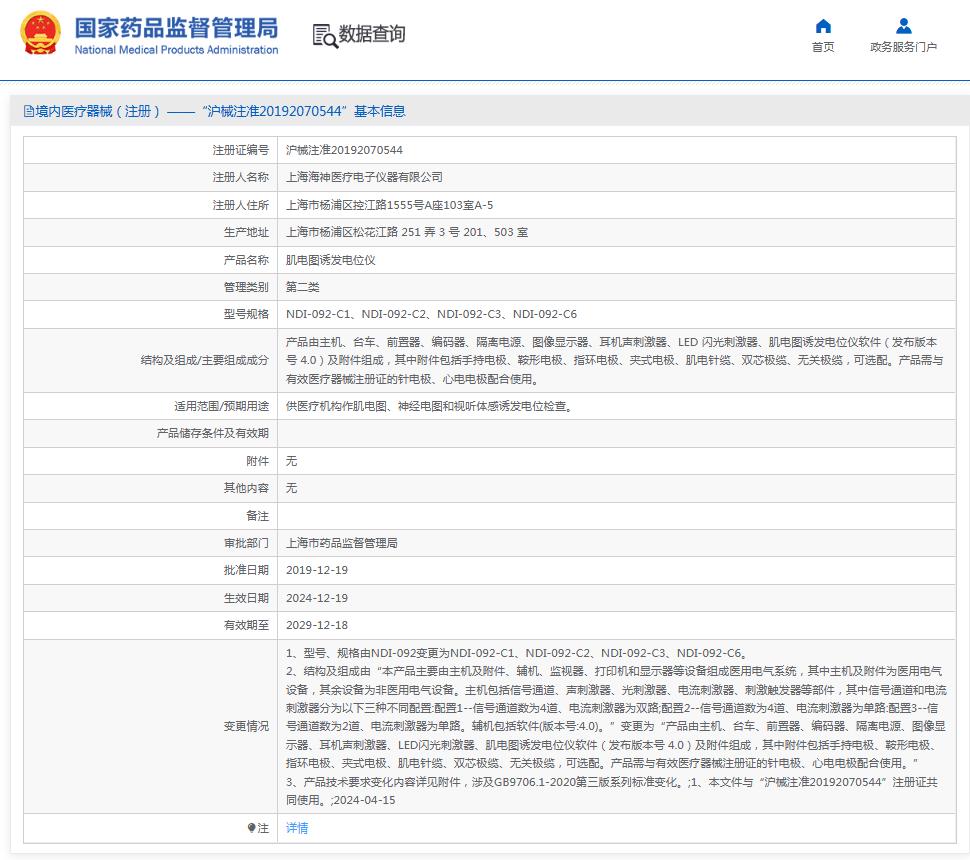Image resolution: width=970 pixels, height=860 pixels.
Task: Go to 首页 via its text label
Action: (823, 47)
